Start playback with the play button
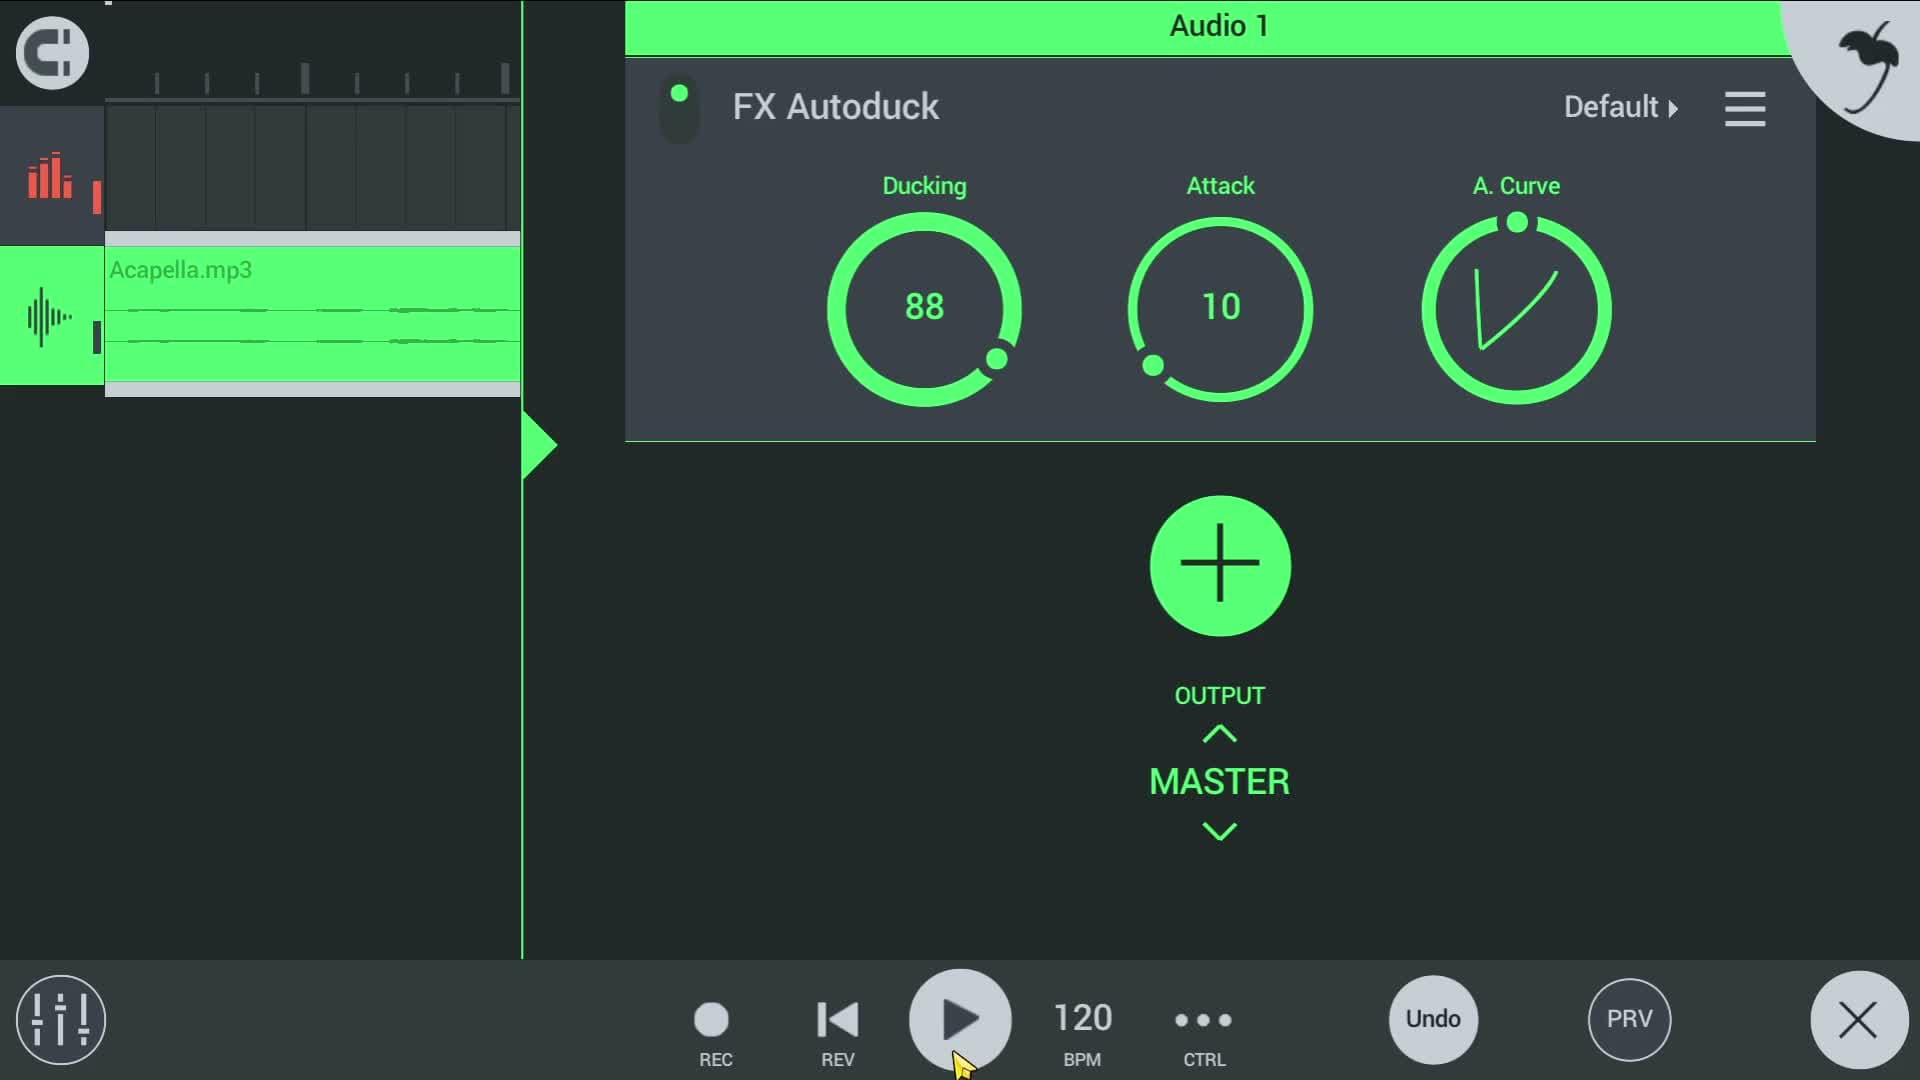The height and width of the screenshot is (1080, 1920). click(960, 1020)
